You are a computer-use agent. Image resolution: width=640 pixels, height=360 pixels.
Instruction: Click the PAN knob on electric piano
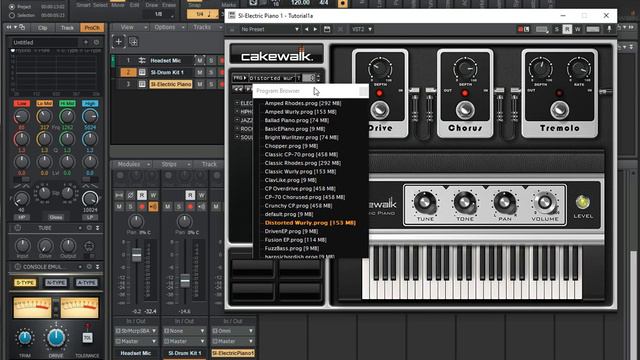click(505, 202)
